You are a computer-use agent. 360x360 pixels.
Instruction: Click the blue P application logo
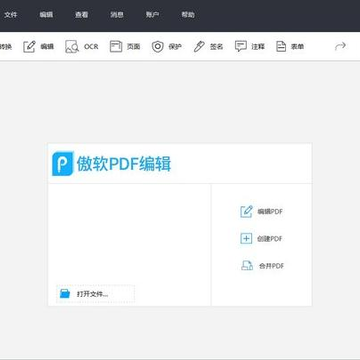[62, 163]
